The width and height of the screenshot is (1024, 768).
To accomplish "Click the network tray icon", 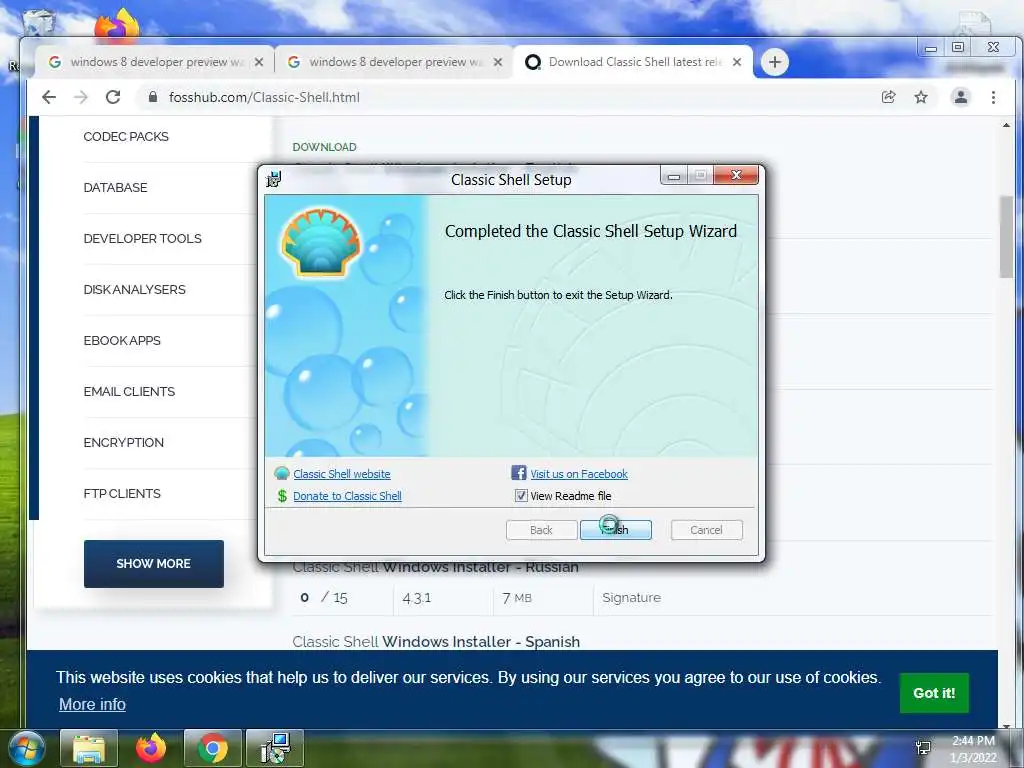I will (x=923, y=748).
